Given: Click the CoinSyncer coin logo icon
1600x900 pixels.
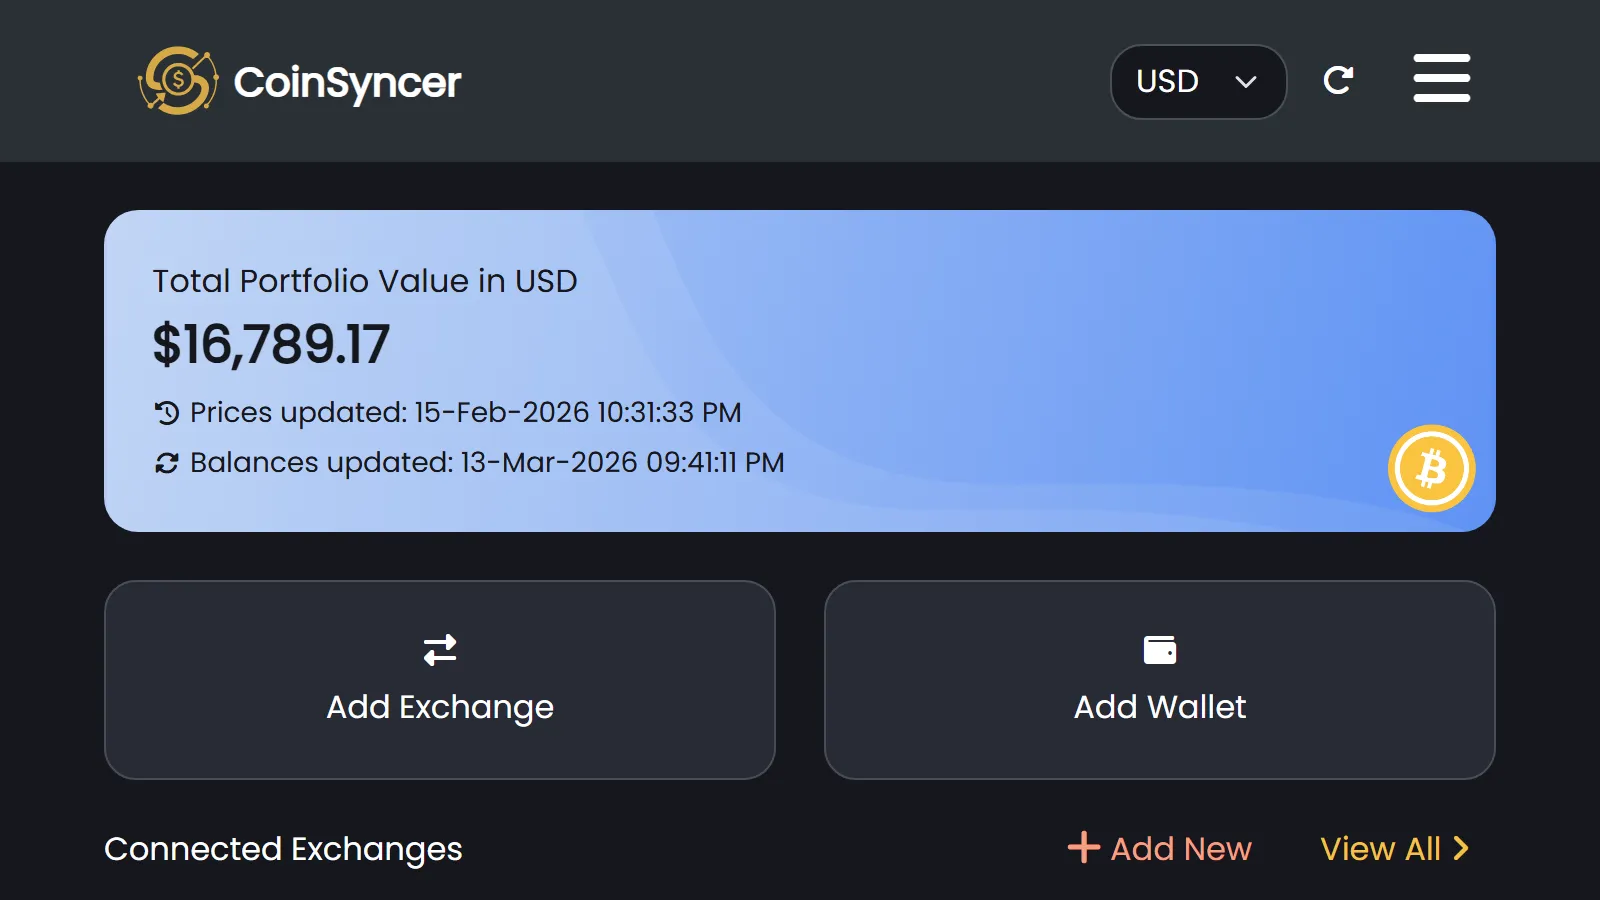Looking at the screenshot, I should pyautogui.click(x=178, y=81).
